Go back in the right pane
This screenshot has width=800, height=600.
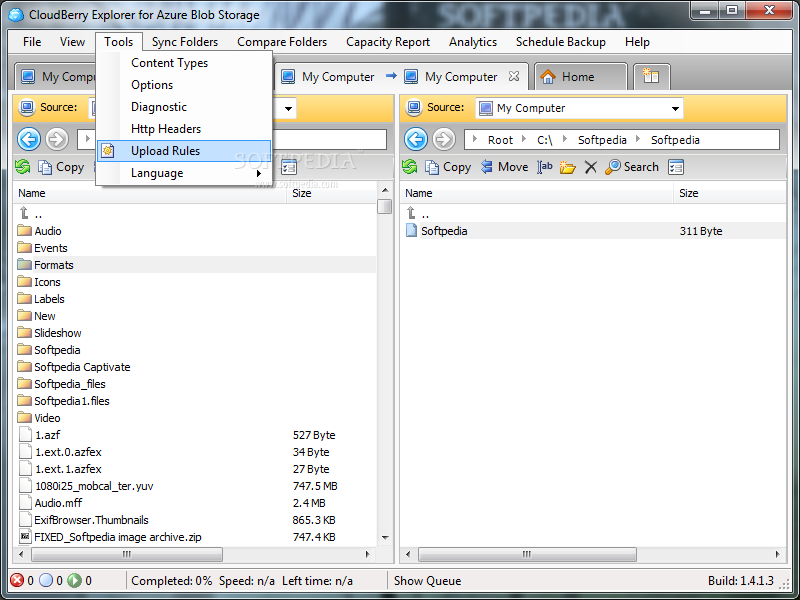(416, 139)
